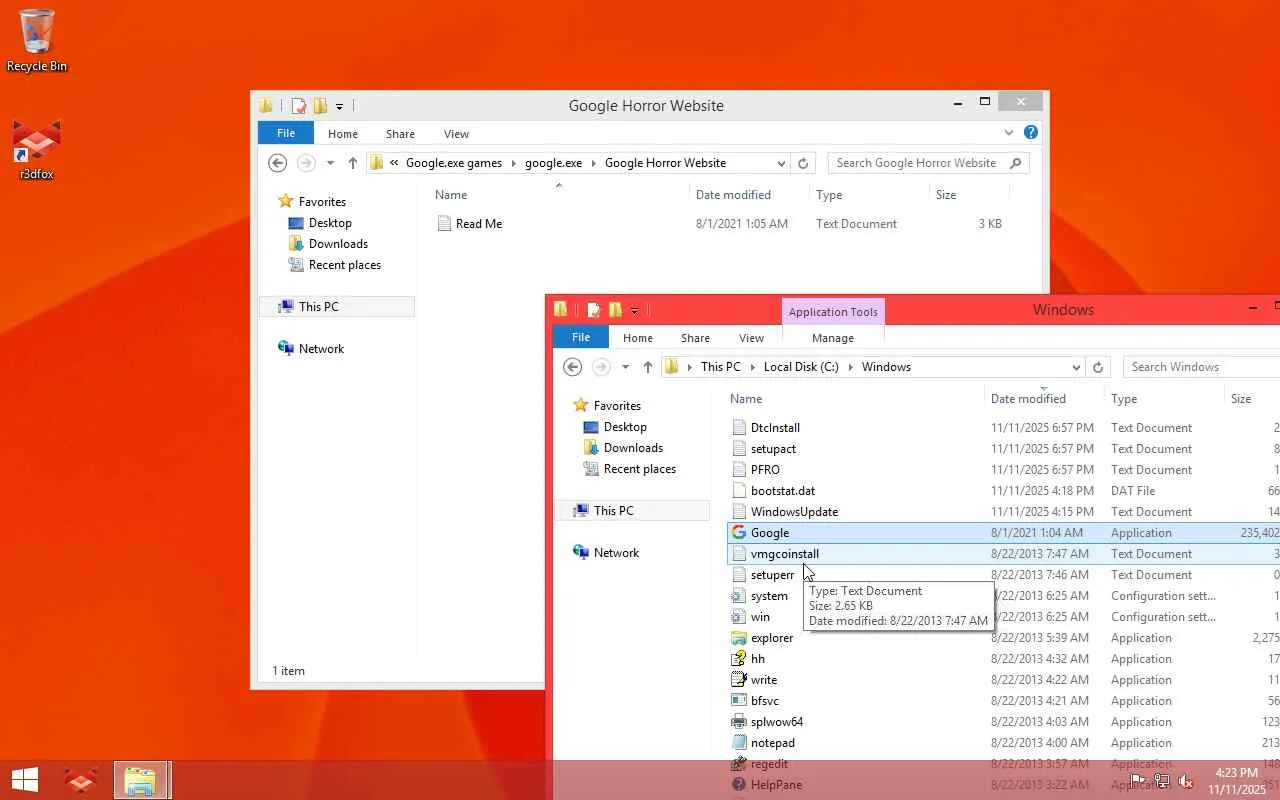This screenshot has width=1280, height=800.
Task: Click New Folder quick access icon in Google Horror Website window
Action: (320, 106)
